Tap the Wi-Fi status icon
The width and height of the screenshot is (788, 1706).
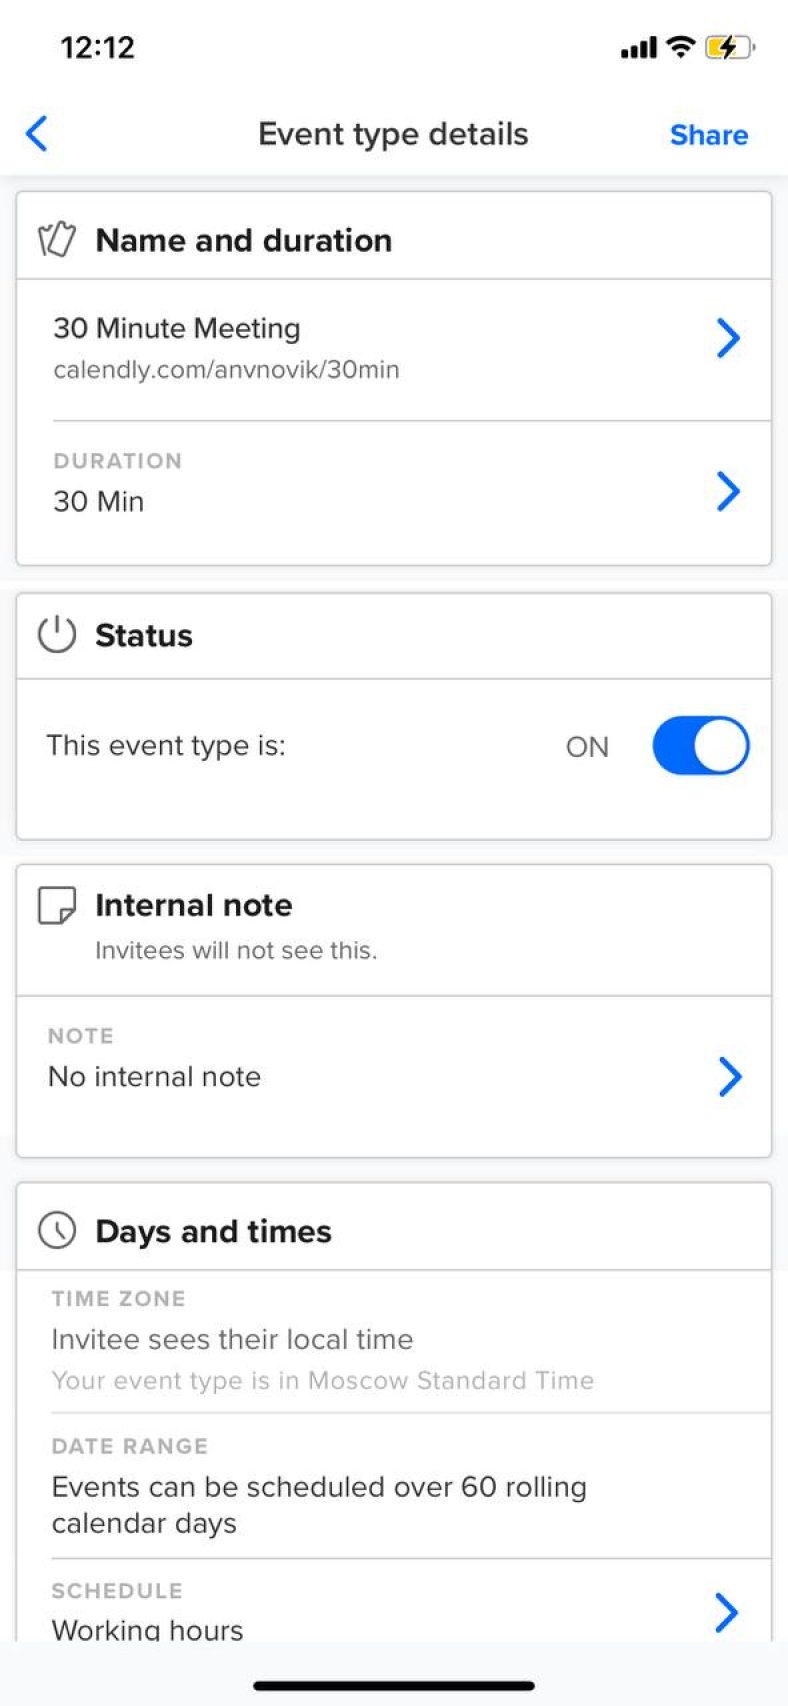[681, 47]
